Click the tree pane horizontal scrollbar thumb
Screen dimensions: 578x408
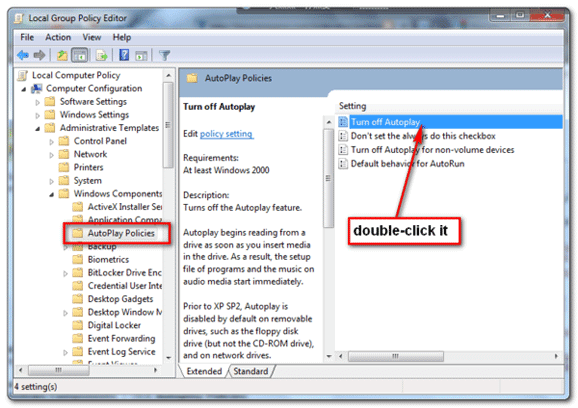(59, 370)
